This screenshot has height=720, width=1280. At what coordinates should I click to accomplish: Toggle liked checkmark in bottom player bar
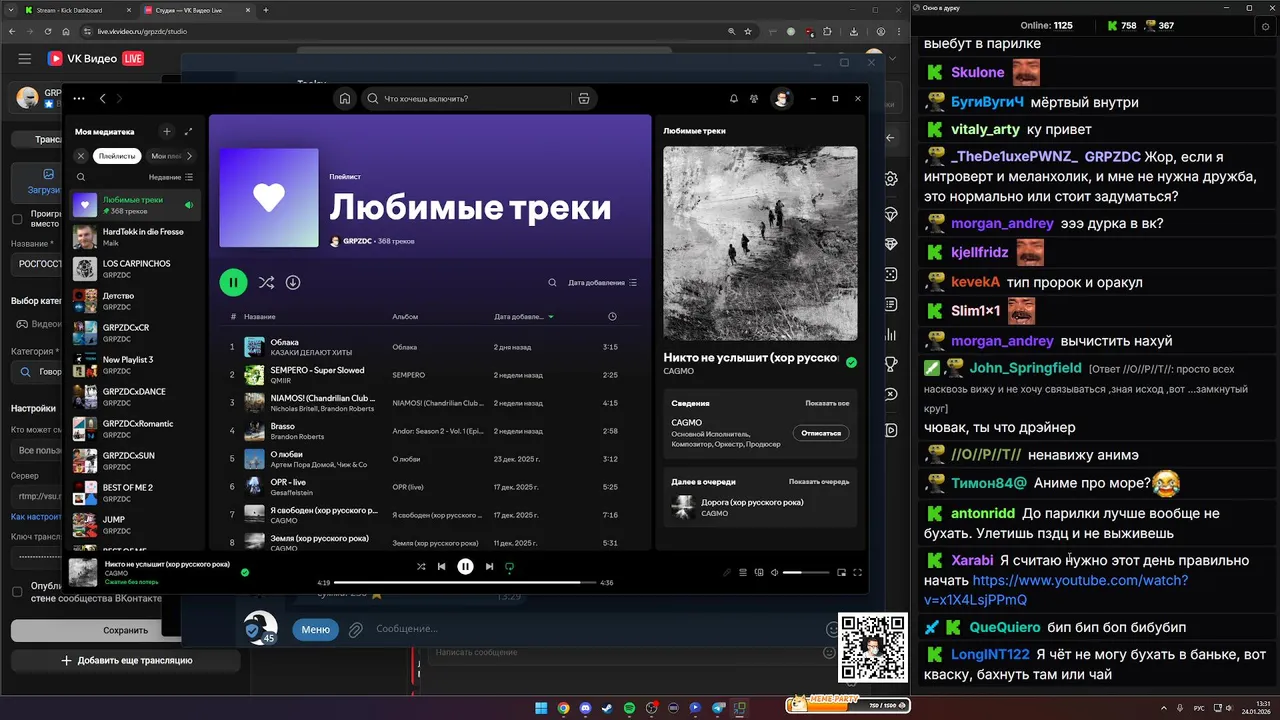(245, 572)
